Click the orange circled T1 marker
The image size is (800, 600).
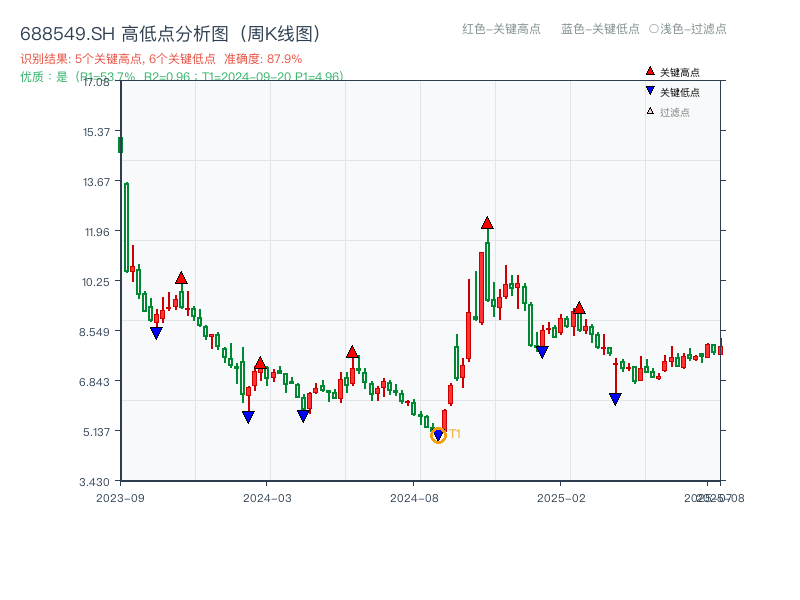(x=440, y=435)
